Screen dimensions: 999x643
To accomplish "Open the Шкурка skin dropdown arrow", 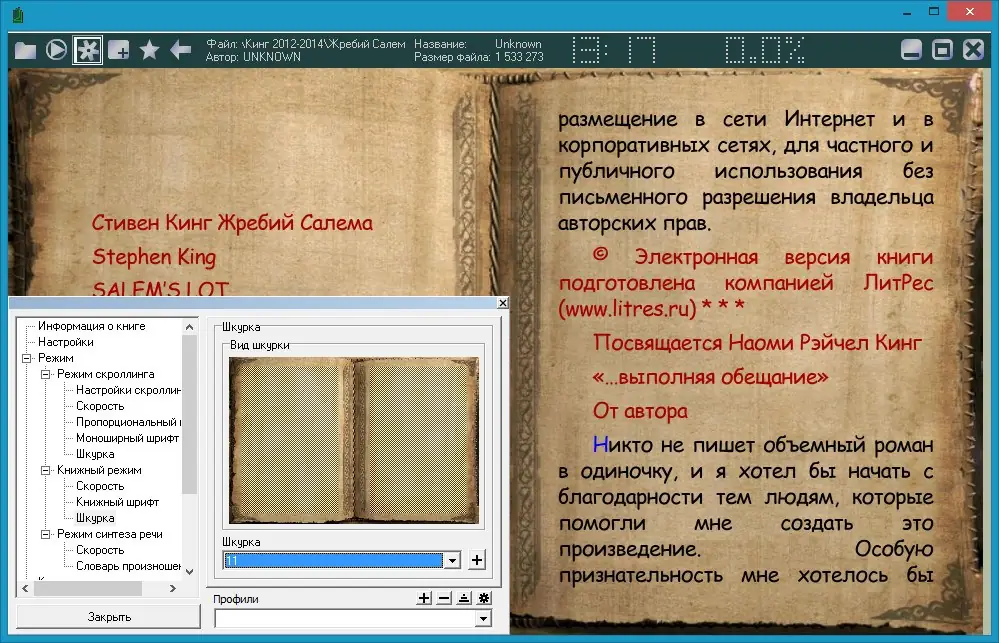I will 452,561.
